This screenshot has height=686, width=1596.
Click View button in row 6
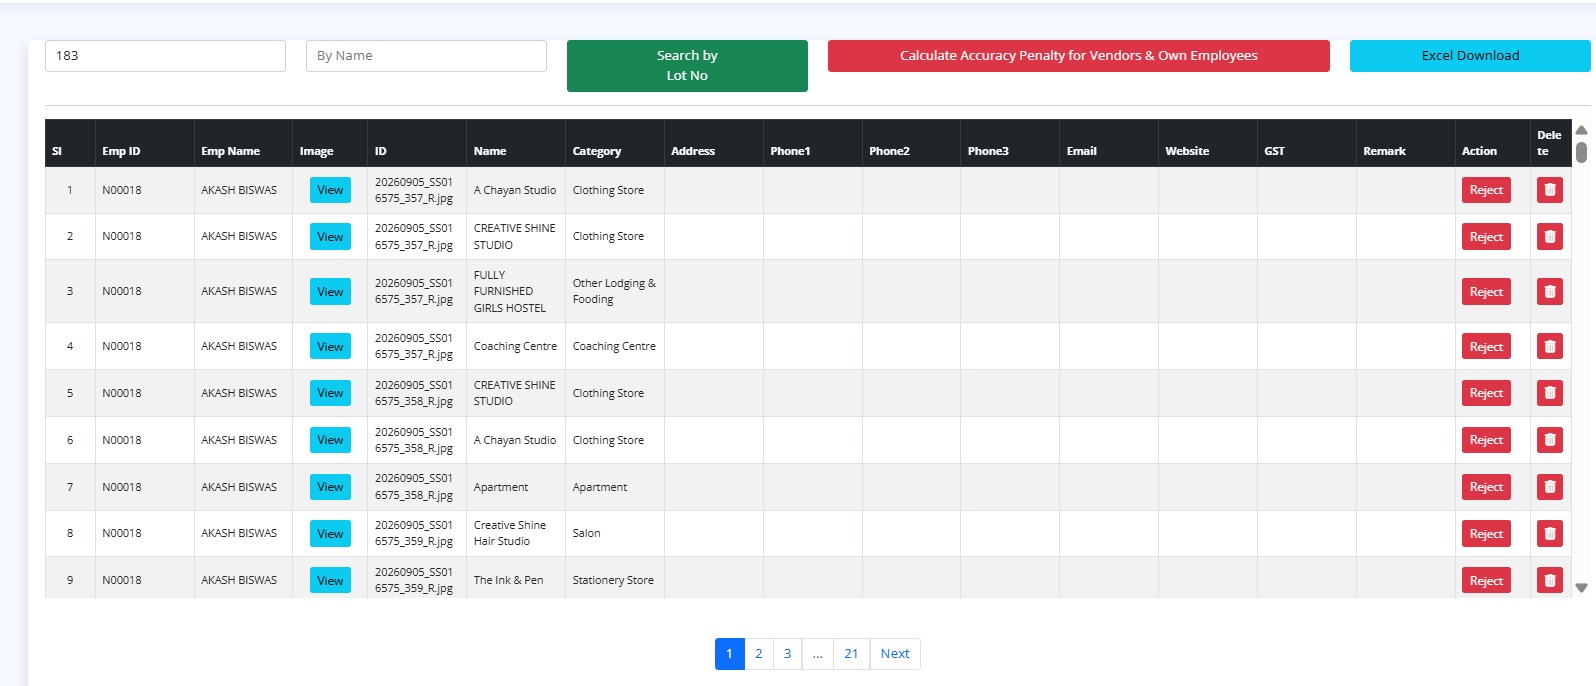pyautogui.click(x=330, y=440)
